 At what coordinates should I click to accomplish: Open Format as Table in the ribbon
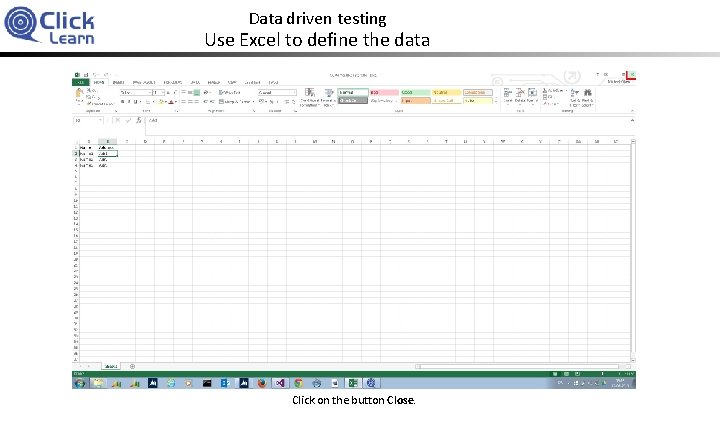329,98
